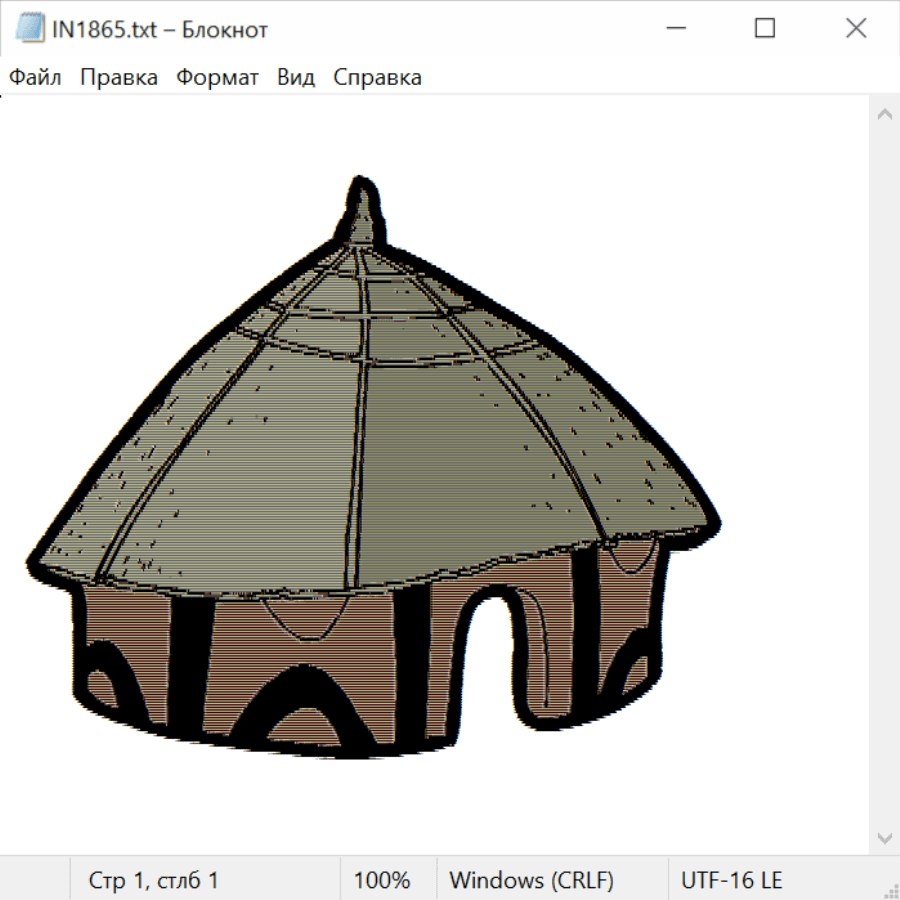
Task: Minimize the Блокнот window
Action: coord(673,29)
